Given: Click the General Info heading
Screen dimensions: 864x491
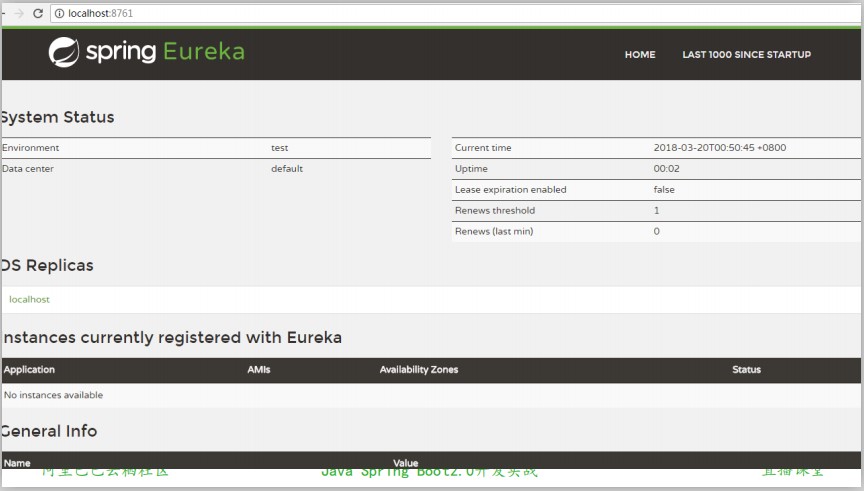Looking at the screenshot, I should point(50,431).
